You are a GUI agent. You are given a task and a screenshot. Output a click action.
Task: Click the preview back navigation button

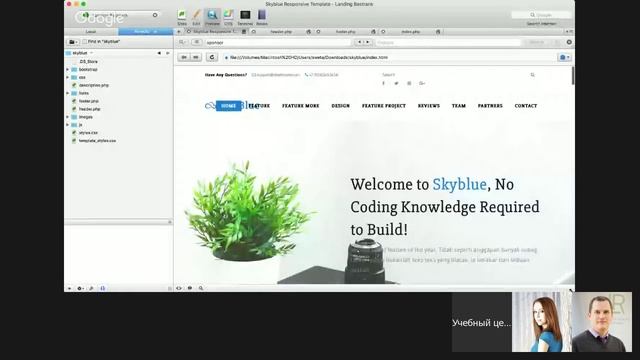tap(184, 57)
